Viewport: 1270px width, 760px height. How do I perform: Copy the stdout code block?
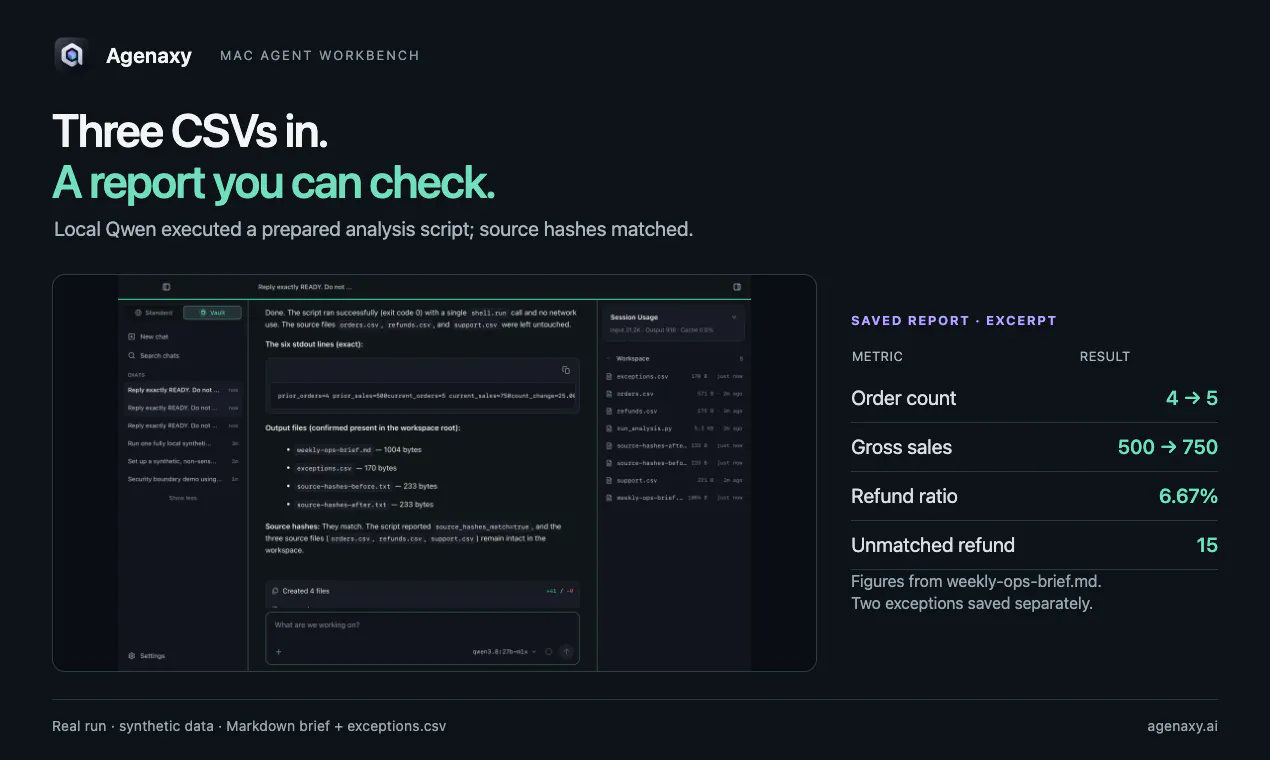tap(566, 369)
